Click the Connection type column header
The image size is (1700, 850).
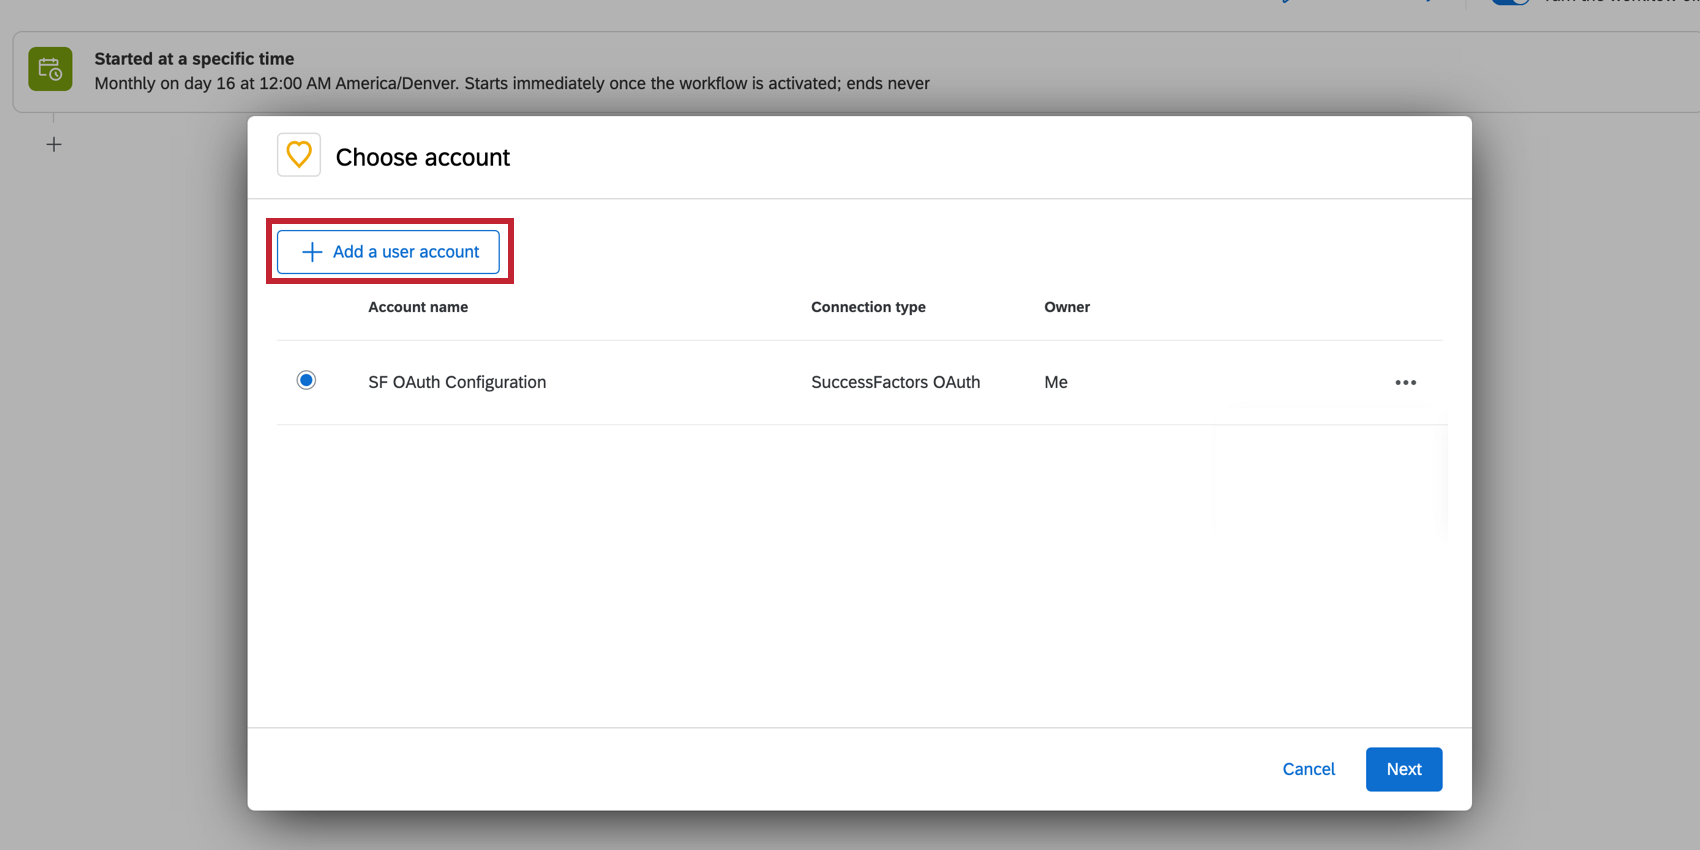point(868,307)
